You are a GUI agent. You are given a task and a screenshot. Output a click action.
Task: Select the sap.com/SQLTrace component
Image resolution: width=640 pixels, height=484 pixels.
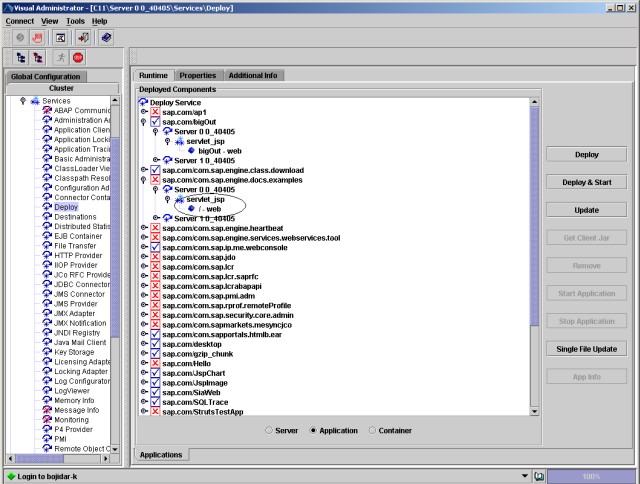pos(189,401)
